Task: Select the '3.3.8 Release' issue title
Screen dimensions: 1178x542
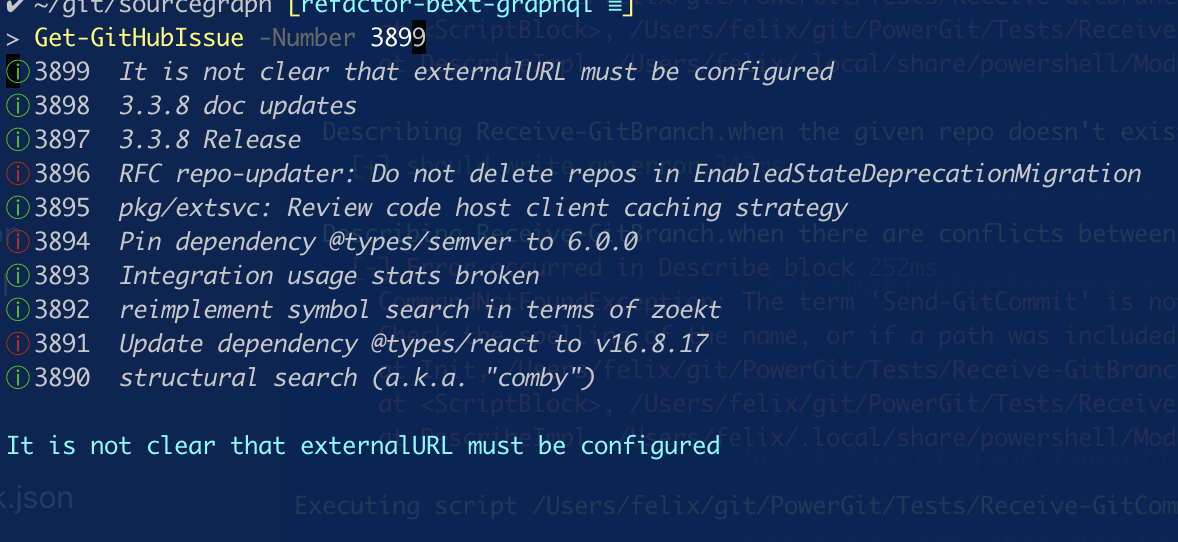Action: 210,140
